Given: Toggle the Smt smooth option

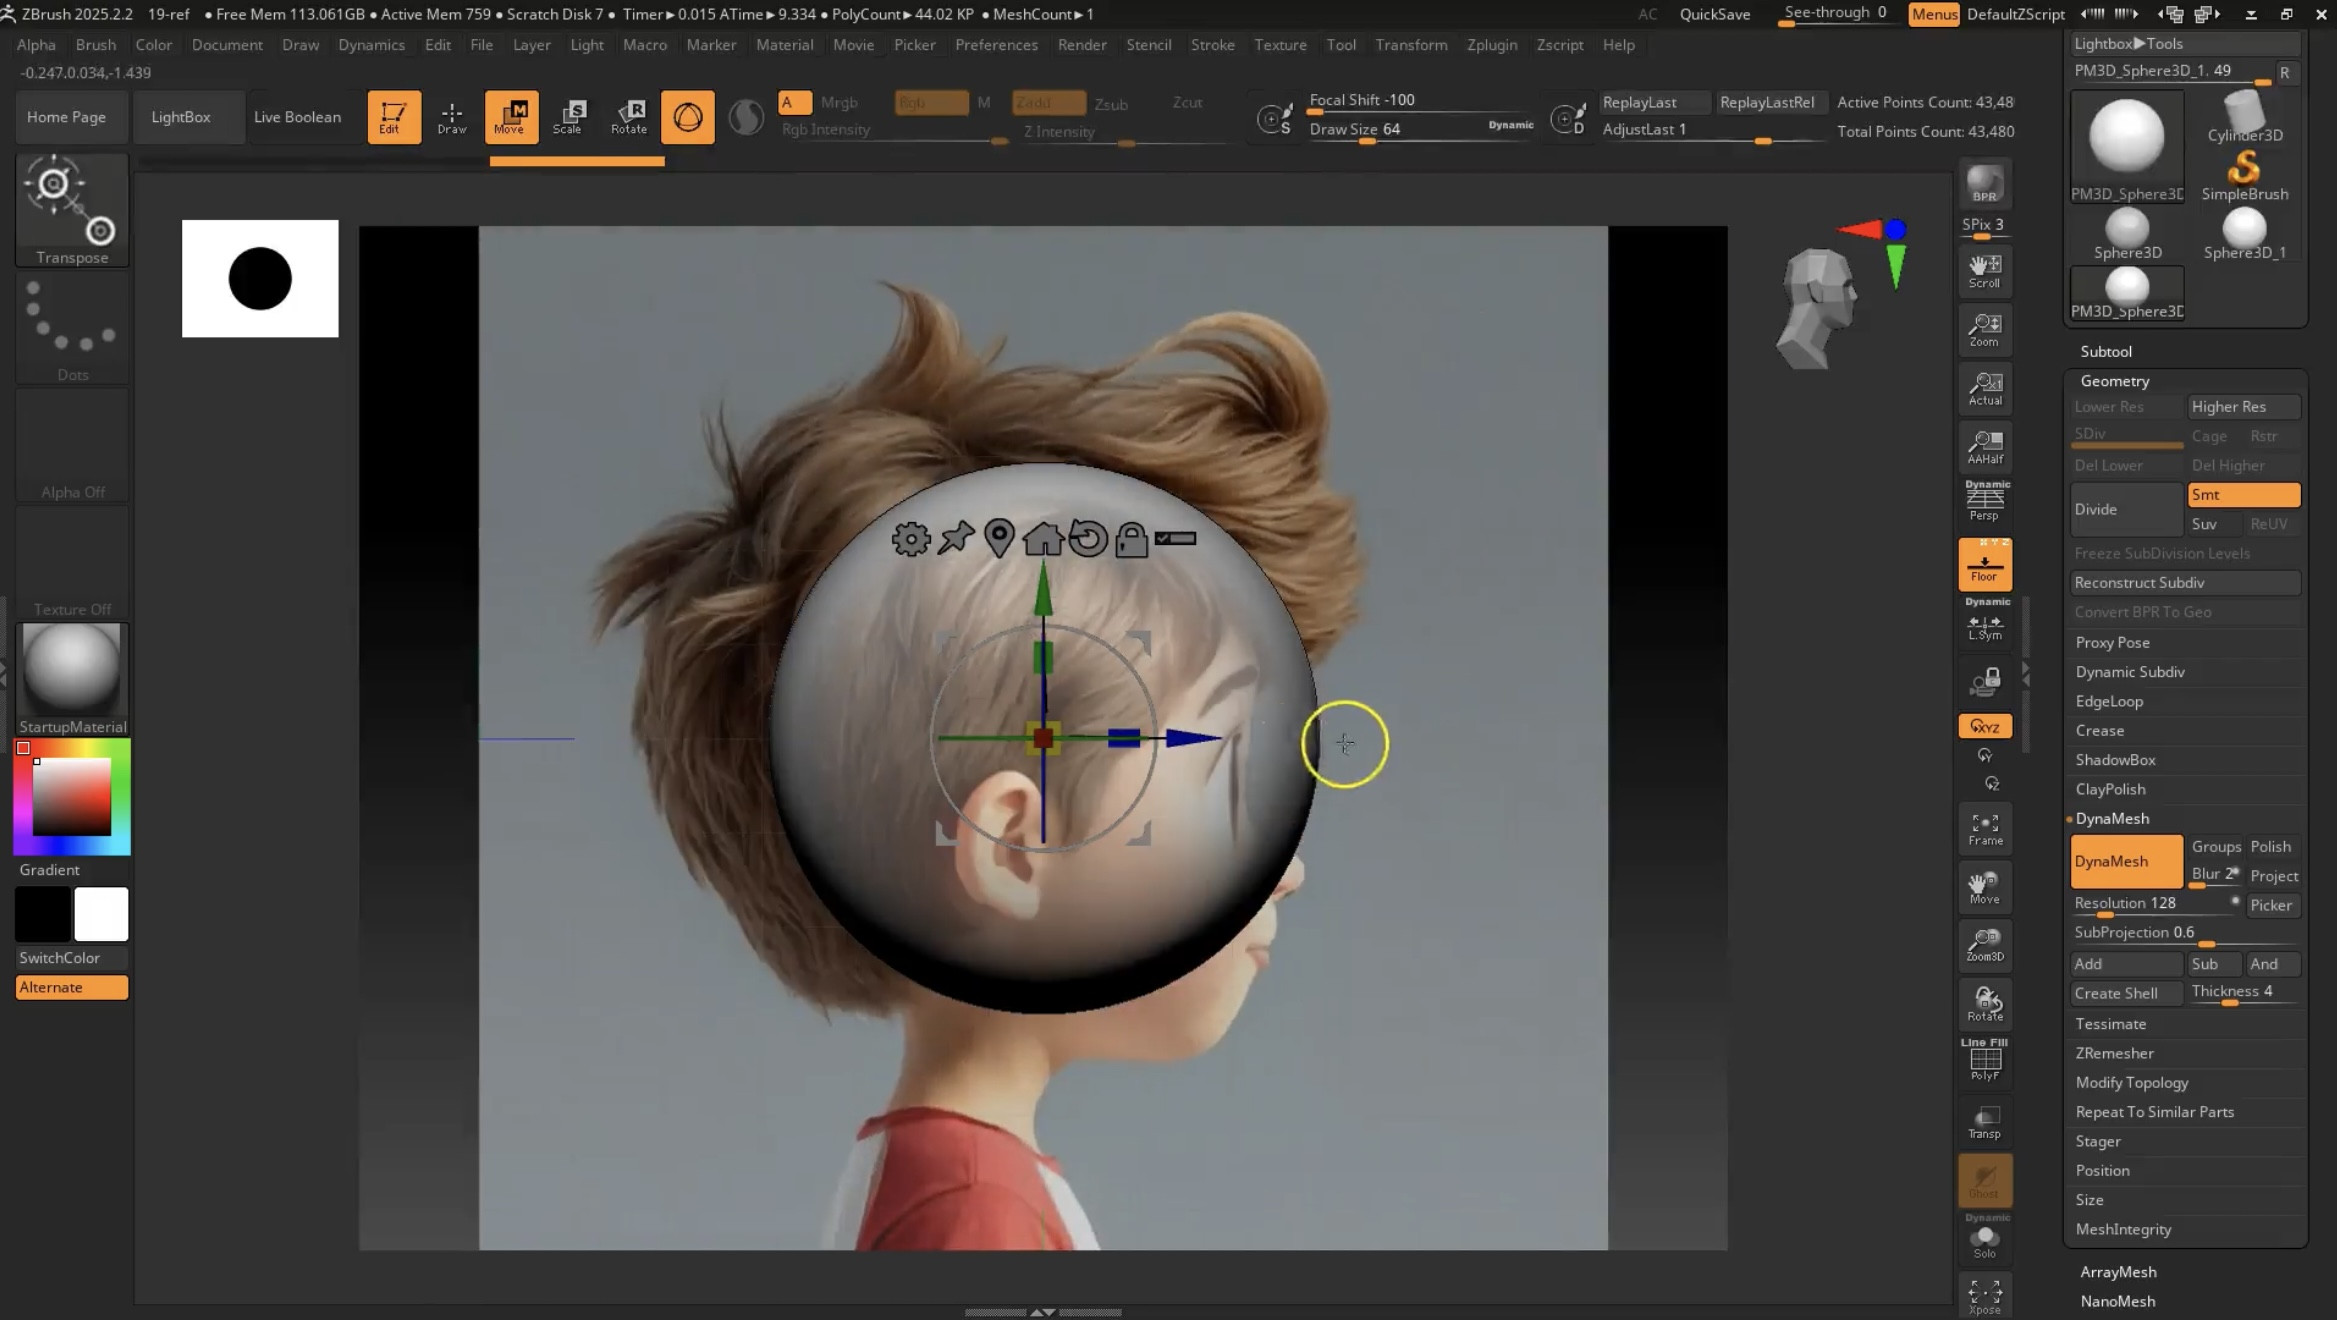Looking at the screenshot, I should (x=2244, y=495).
